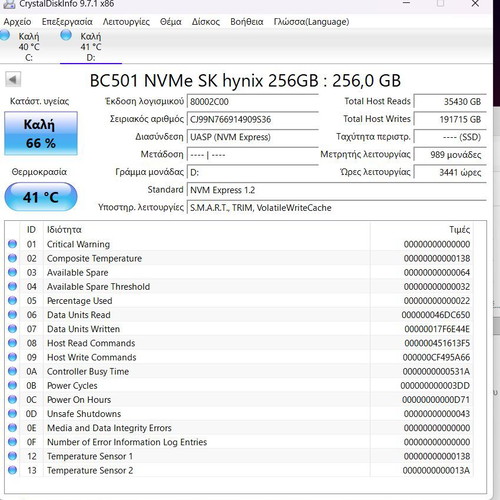Select the Power On Hours value 0000000000D71
This screenshot has height=500, width=500.
[436, 400]
